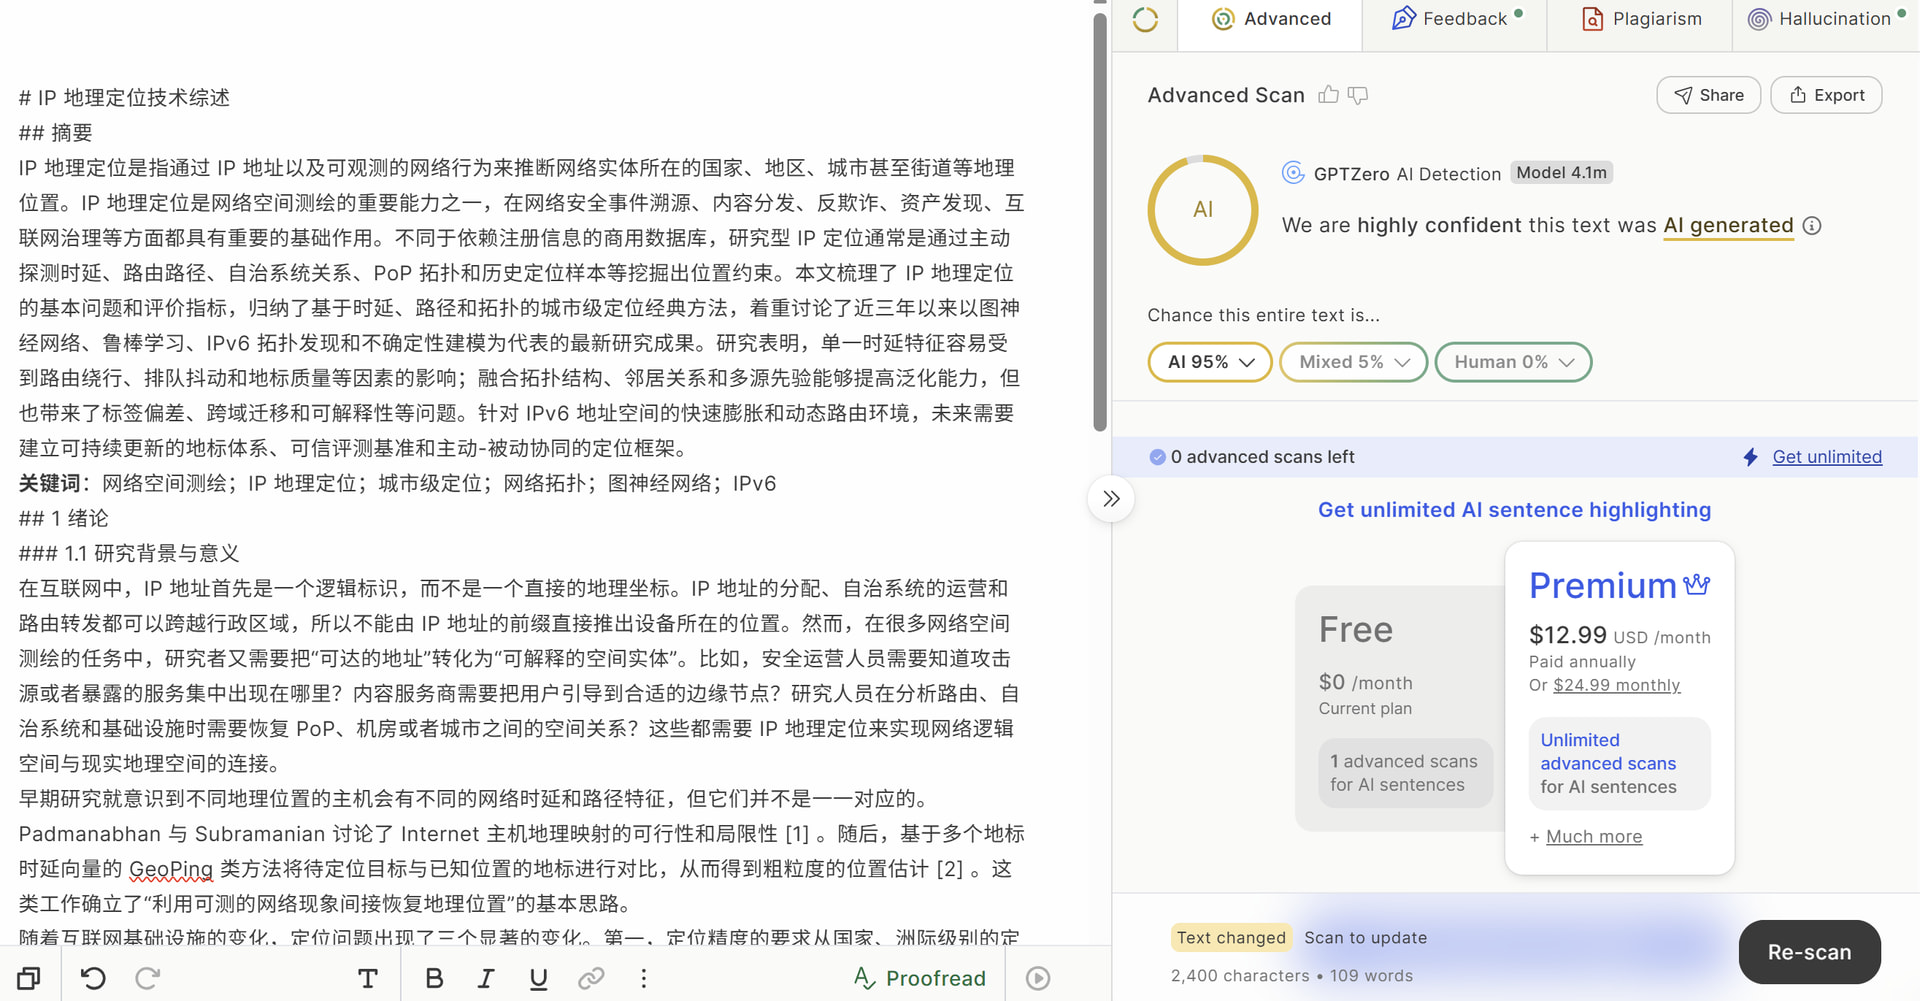This screenshot has width=1920, height=1001.
Task: Click the Export button
Action: tap(1826, 95)
